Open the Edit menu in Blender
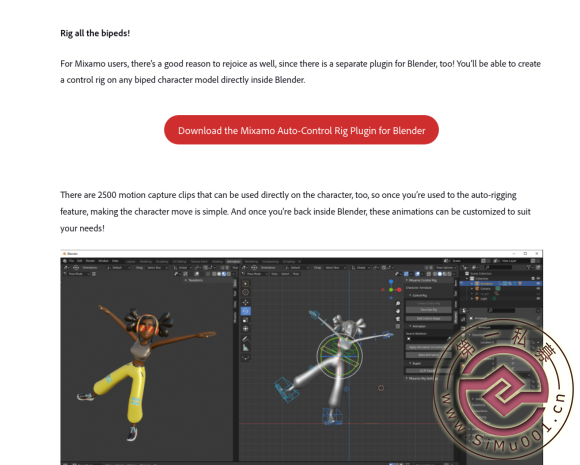Screen dimensions: 580x465 (x=80, y=261)
